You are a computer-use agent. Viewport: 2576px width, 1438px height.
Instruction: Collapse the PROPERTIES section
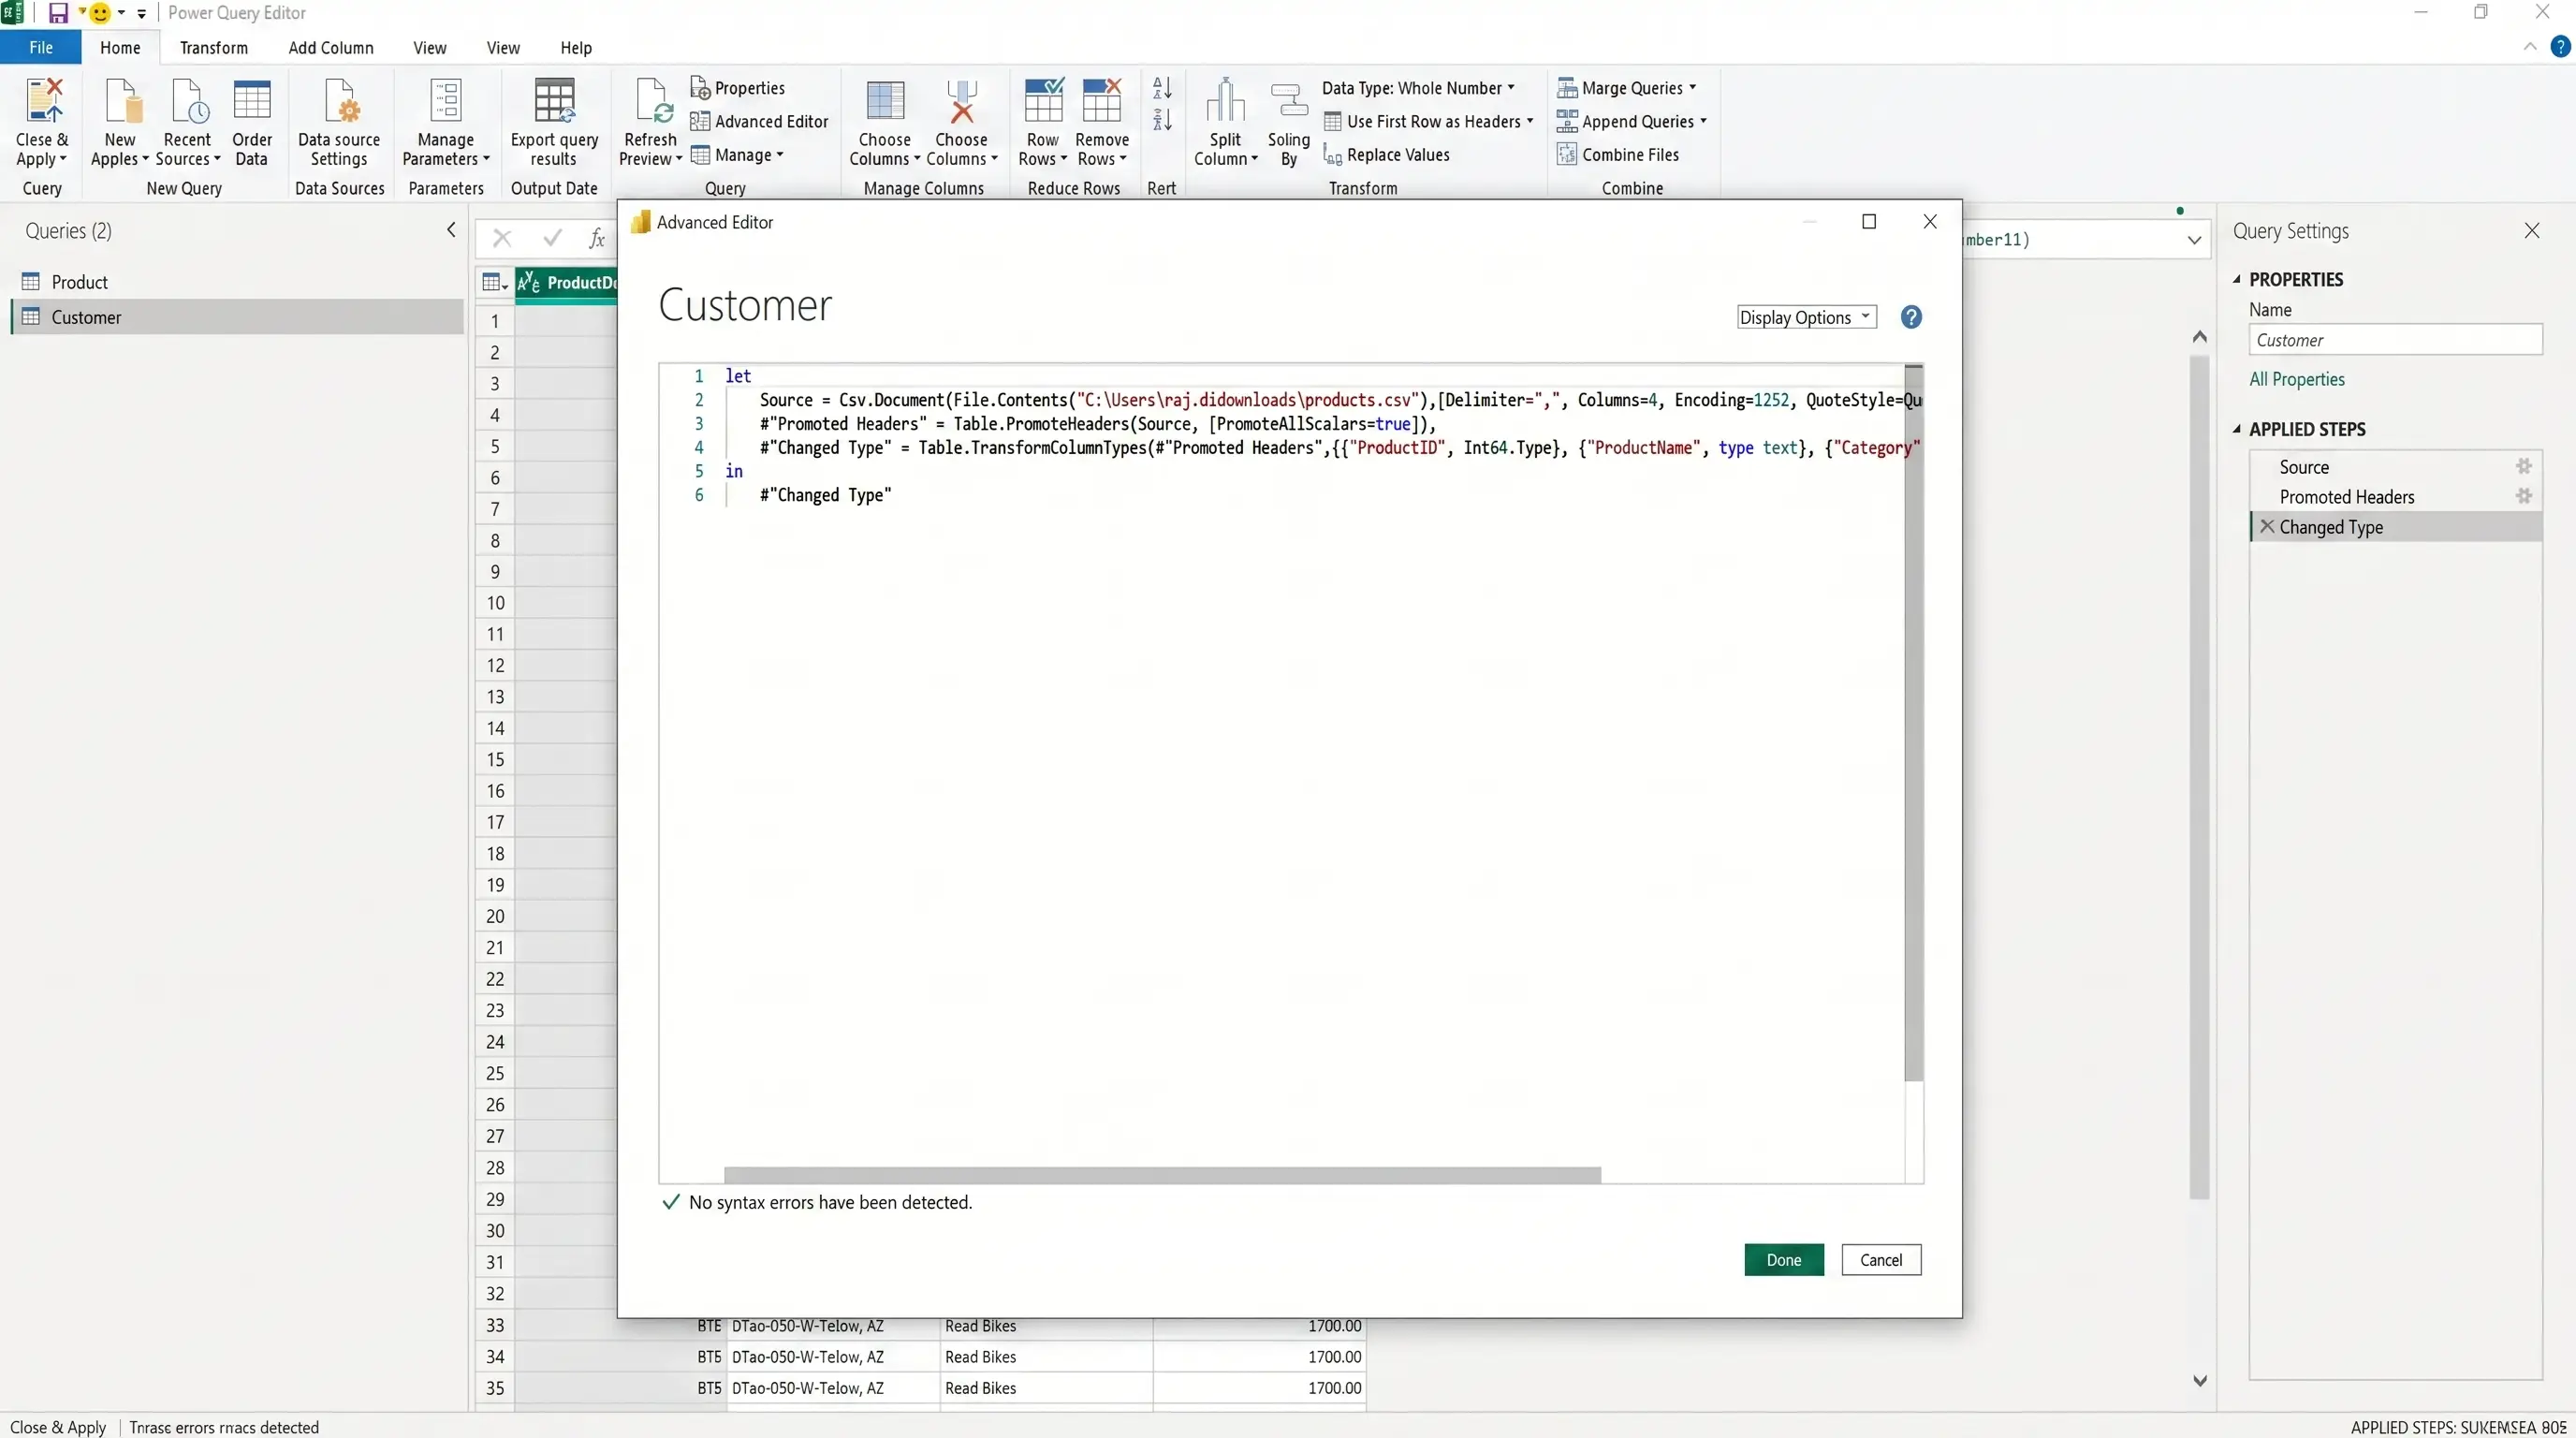2237,279
